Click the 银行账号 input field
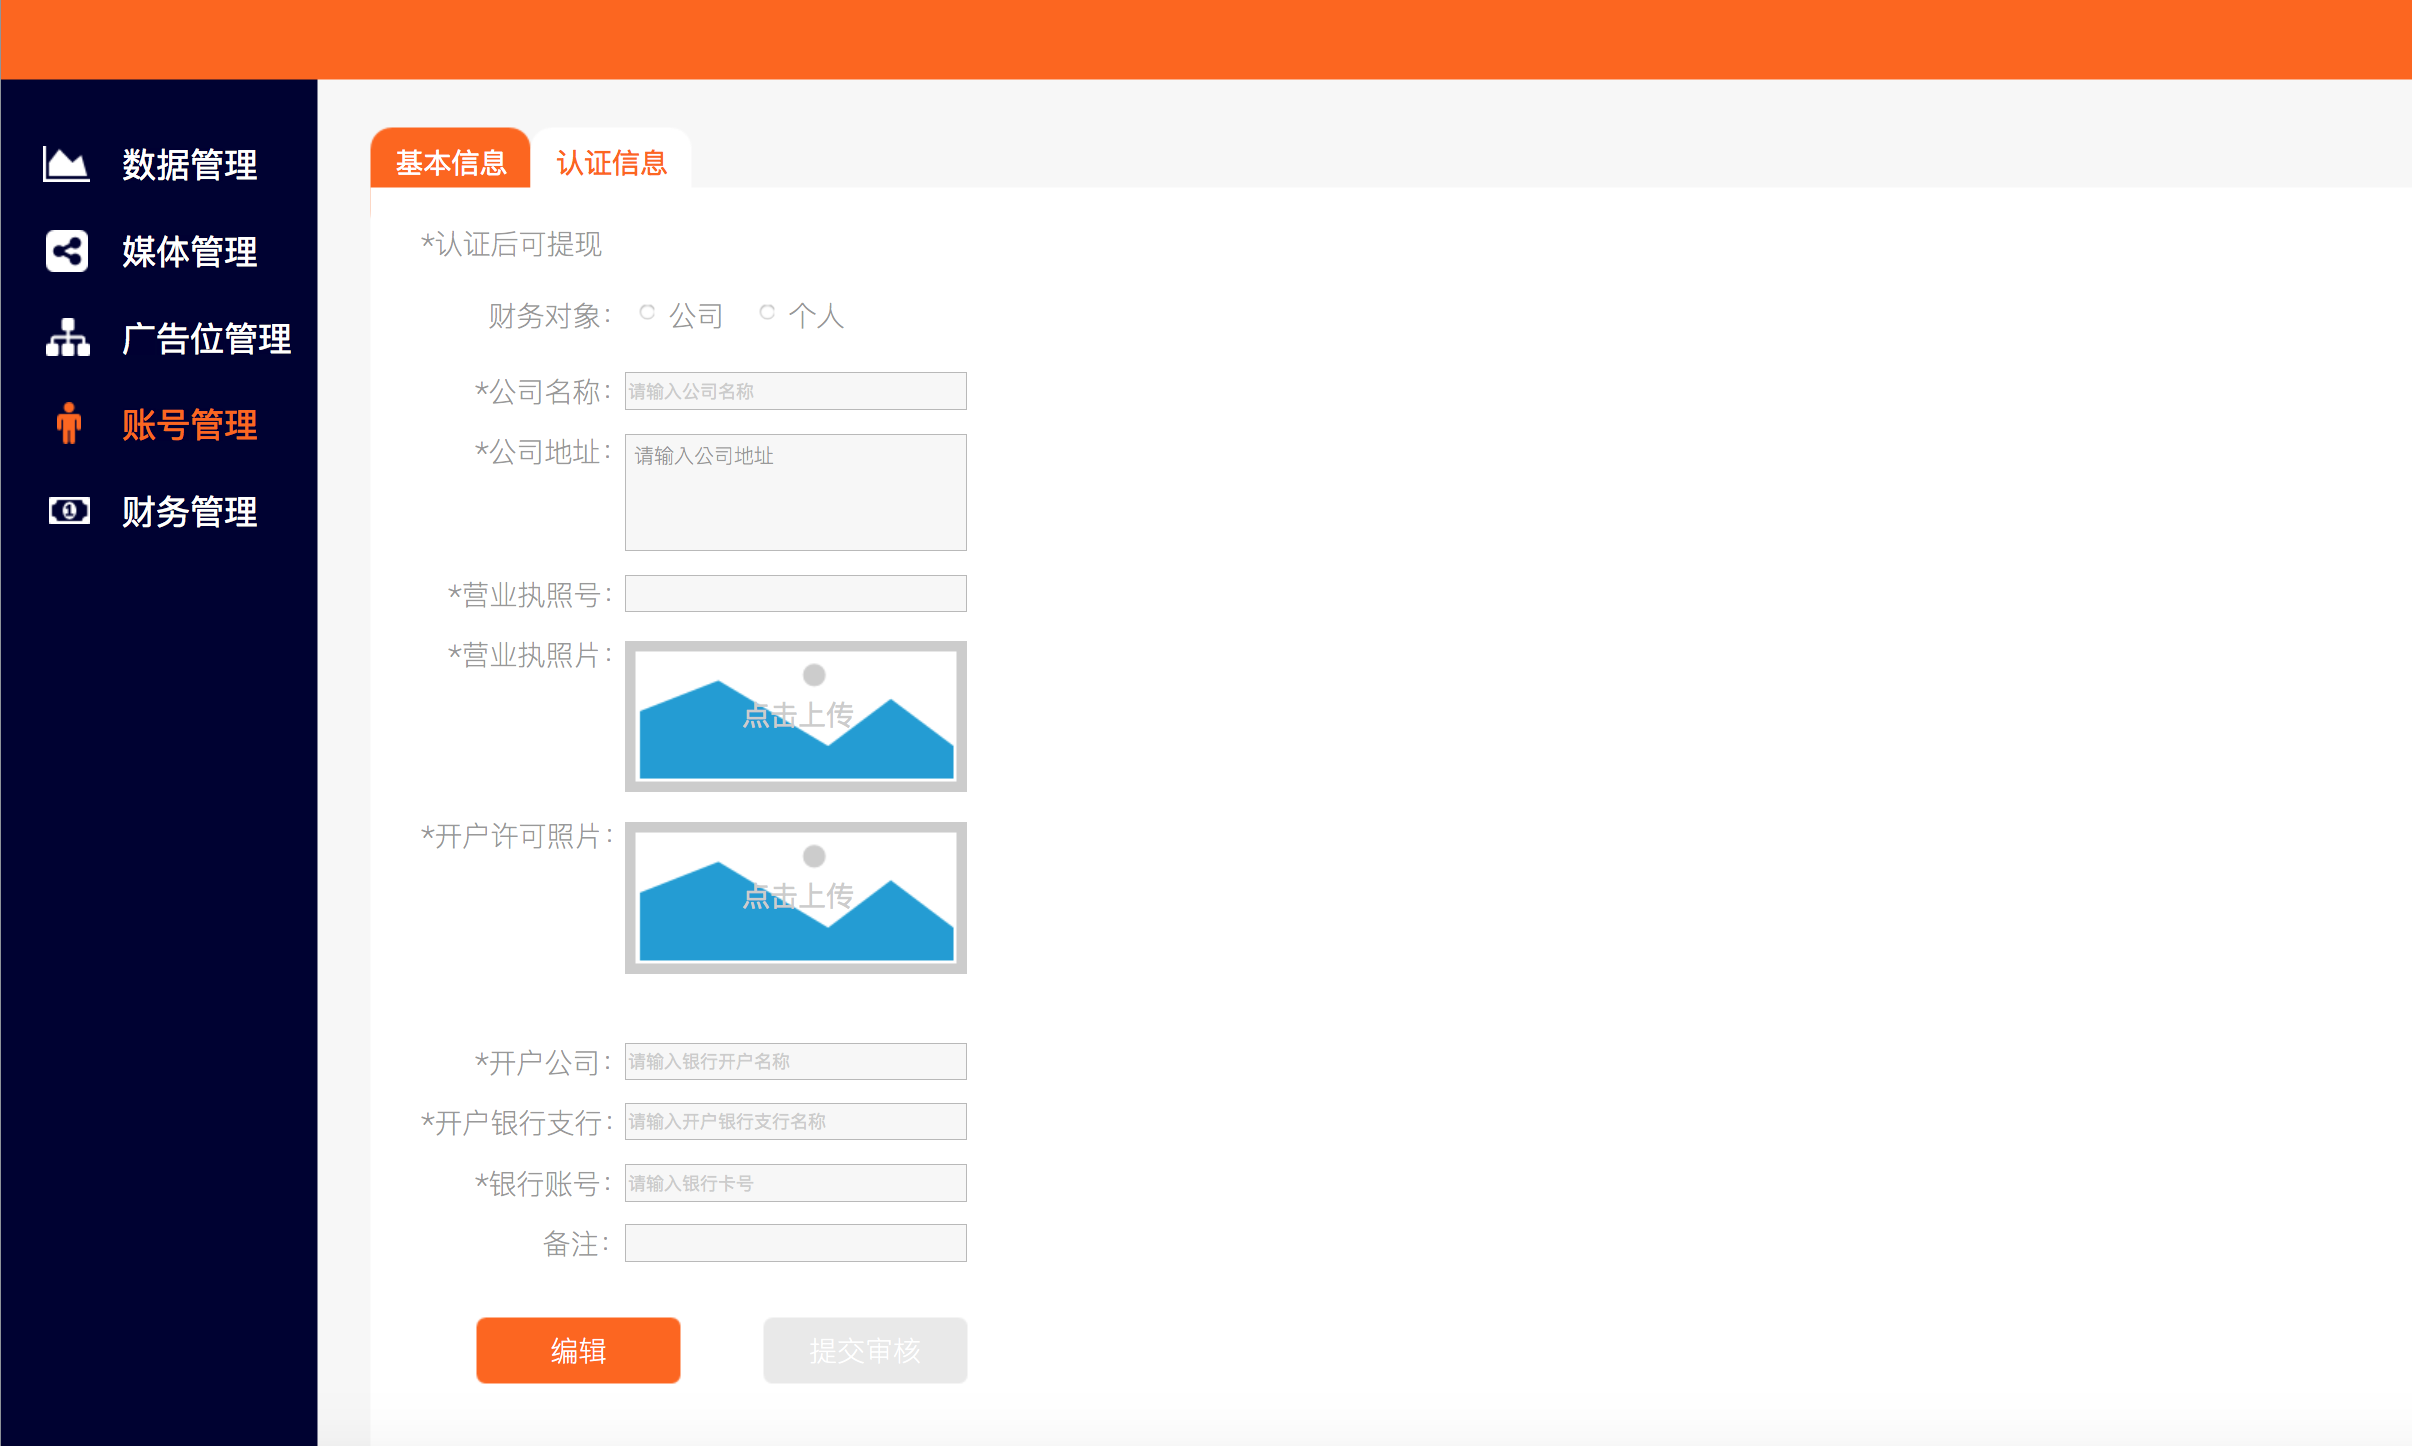2412x1446 pixels. coord(795,1183)
